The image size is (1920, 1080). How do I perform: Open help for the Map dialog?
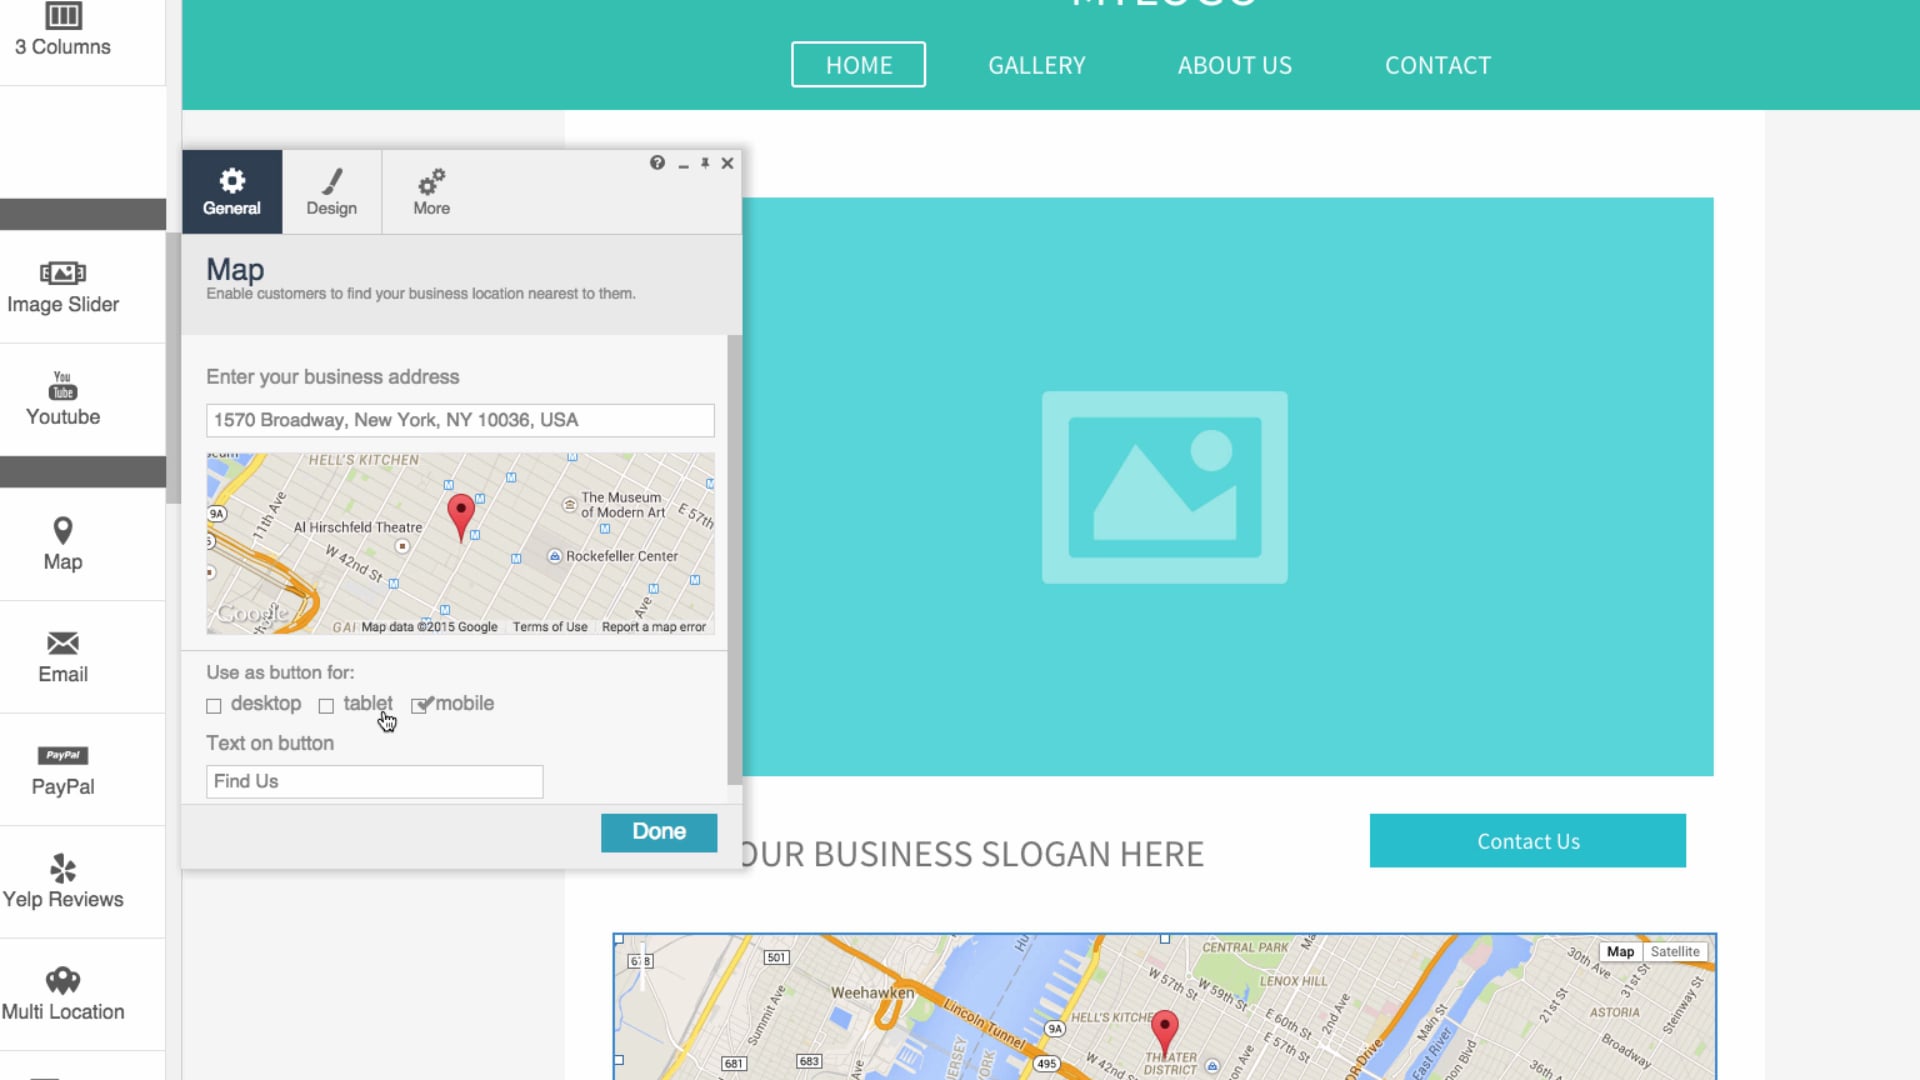pos(657,163)
